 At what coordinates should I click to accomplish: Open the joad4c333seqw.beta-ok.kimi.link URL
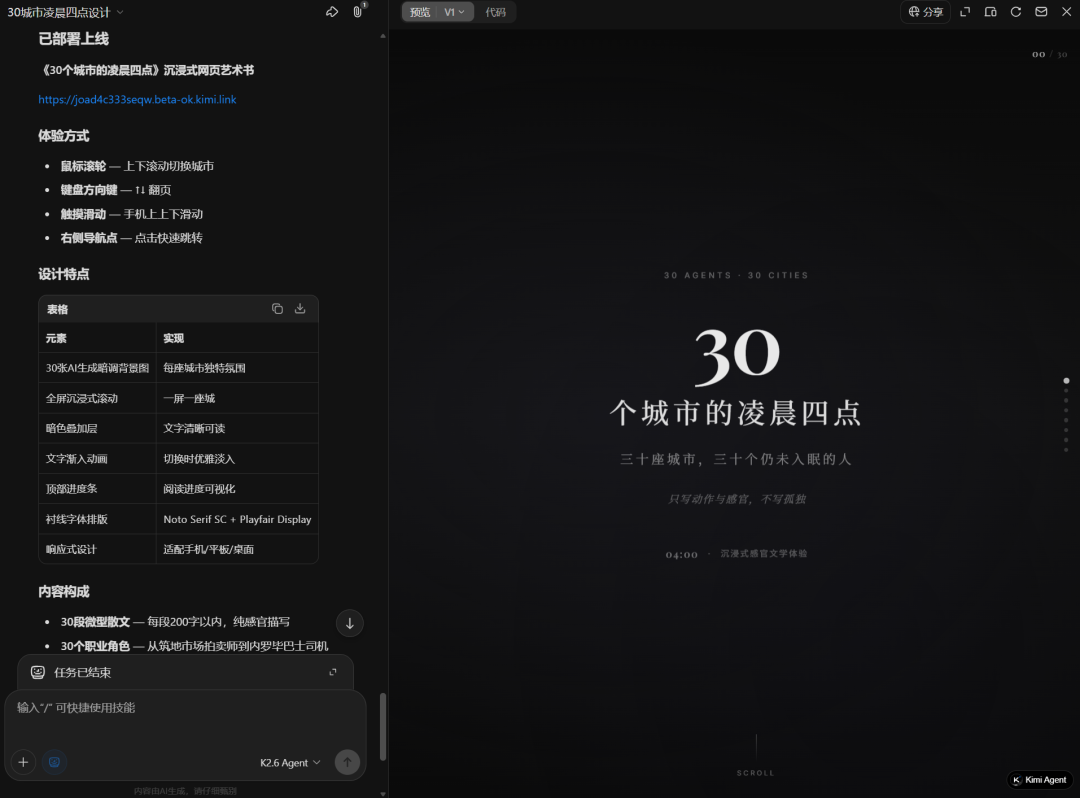tap(137, 100)
